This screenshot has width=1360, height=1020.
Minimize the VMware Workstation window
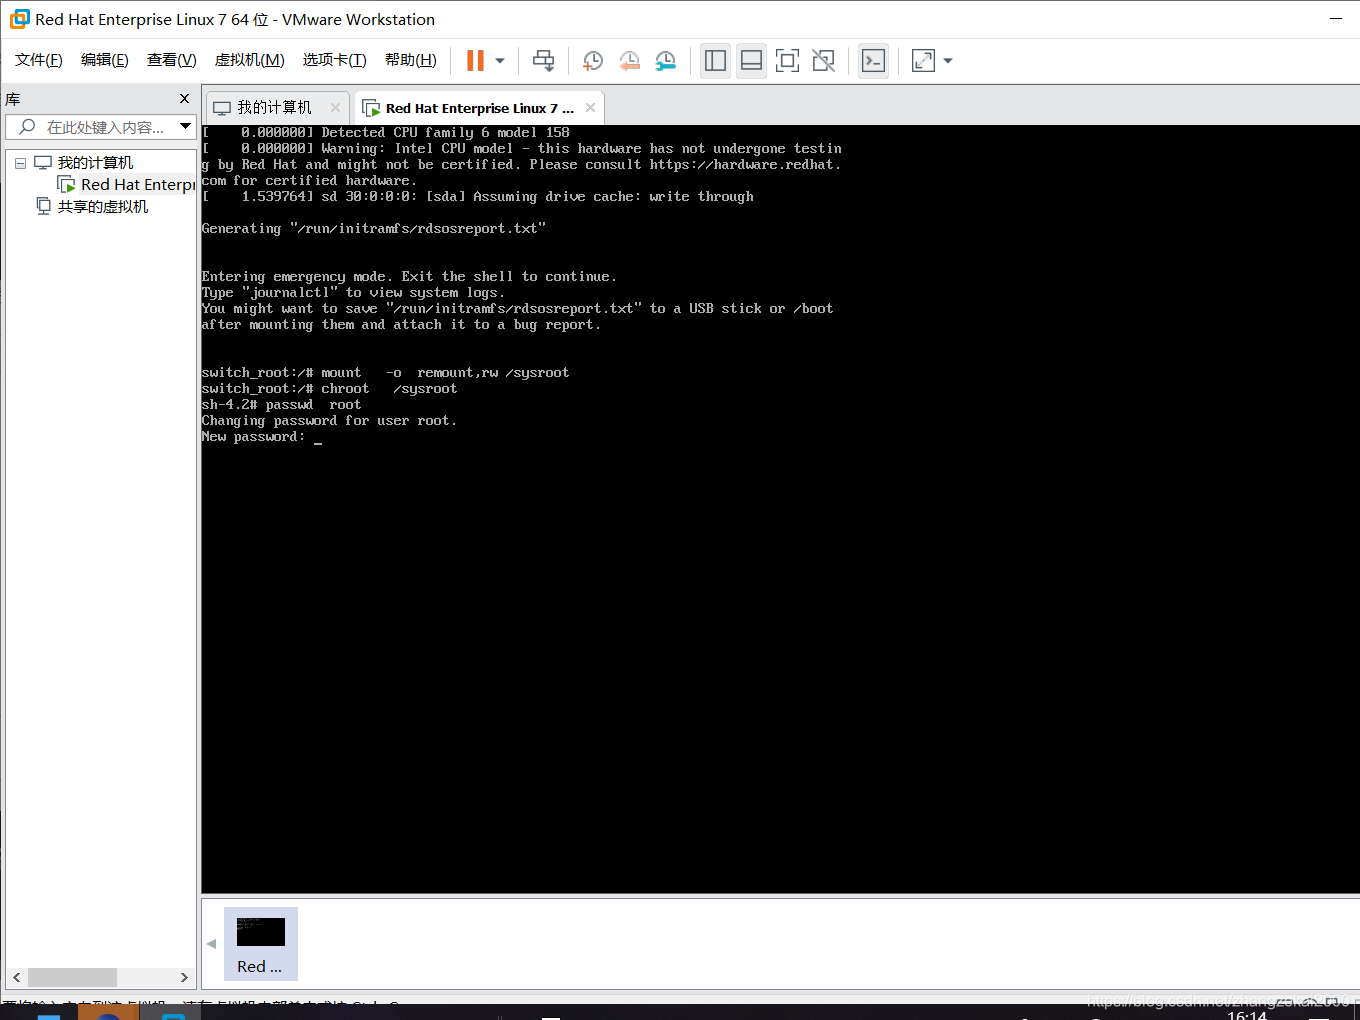1336,19
